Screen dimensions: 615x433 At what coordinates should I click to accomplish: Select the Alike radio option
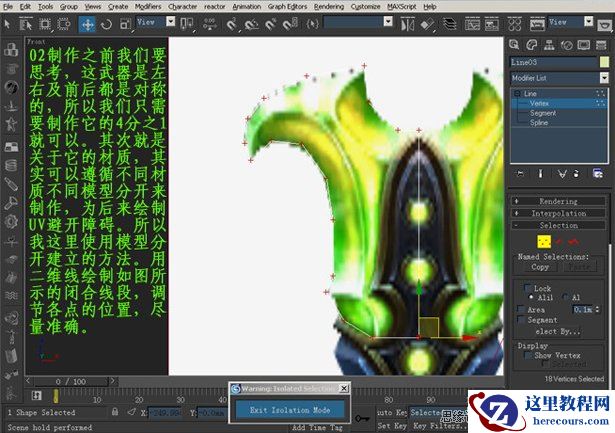(x=531, y=297)
